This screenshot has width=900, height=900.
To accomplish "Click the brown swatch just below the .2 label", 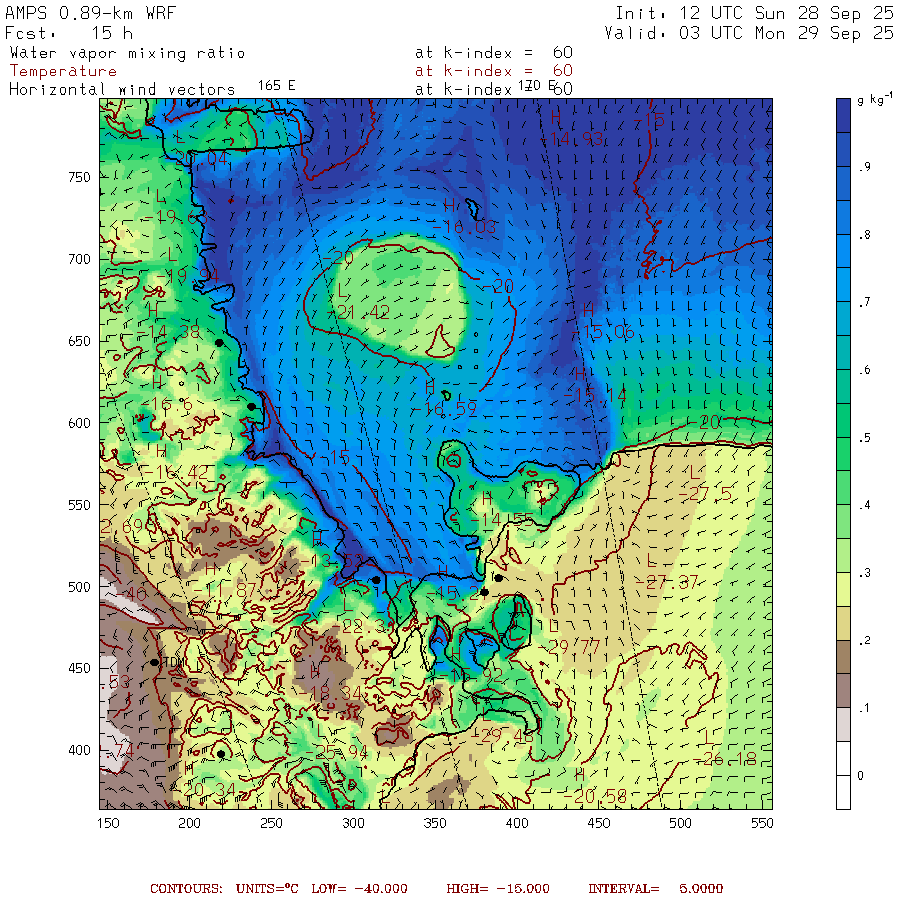I will (843, 657).
